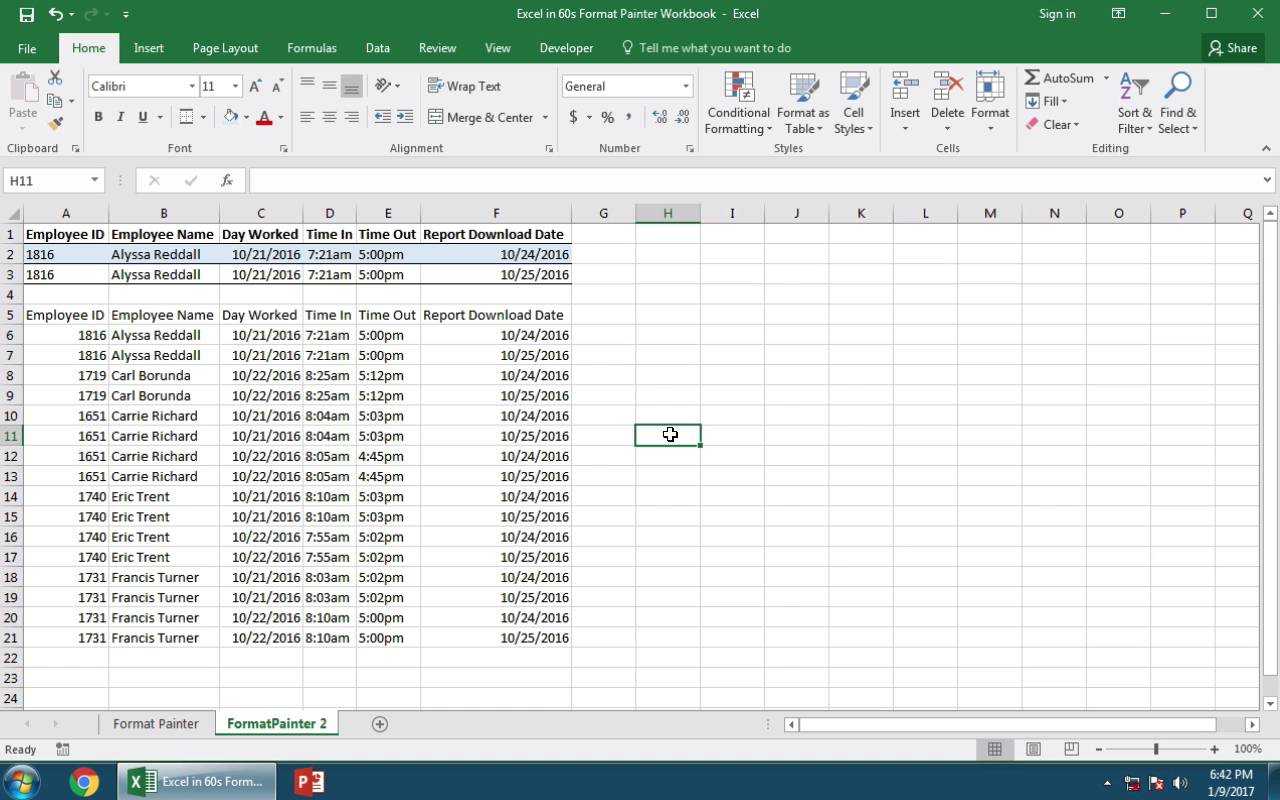Open the Page Layout ribbon tab
The height and width of the screenshot is (800, 1280).
[225, 48]
